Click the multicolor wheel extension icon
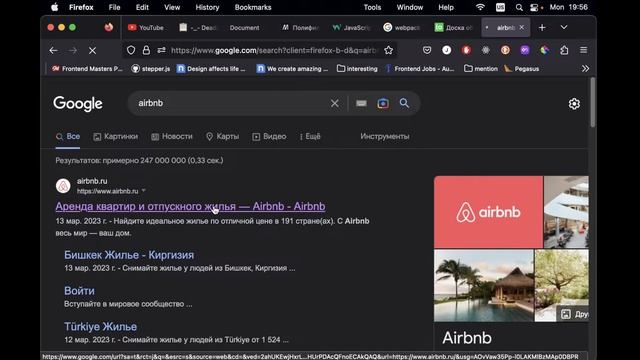Screen dimensions: 640x360 (544, 50)
